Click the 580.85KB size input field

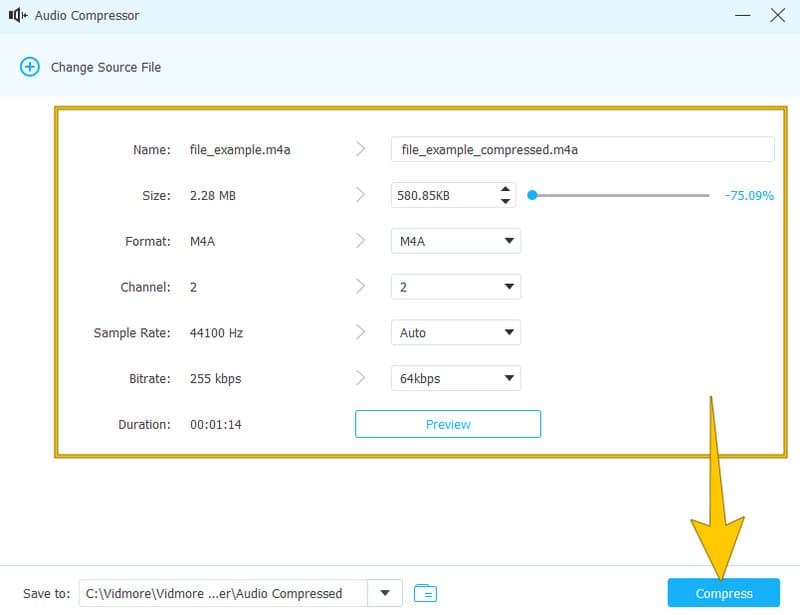coord(442,196)
